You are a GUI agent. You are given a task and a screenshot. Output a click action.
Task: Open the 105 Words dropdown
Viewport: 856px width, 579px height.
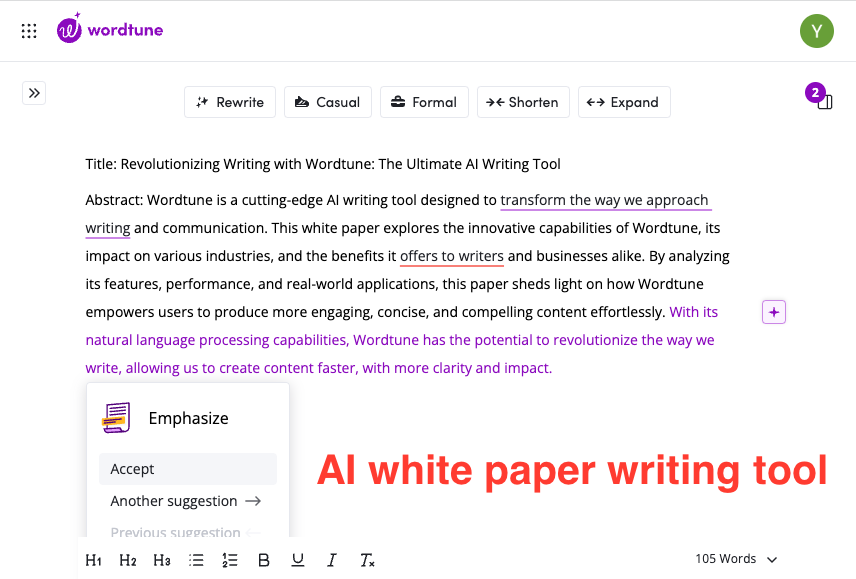point(735,559)
